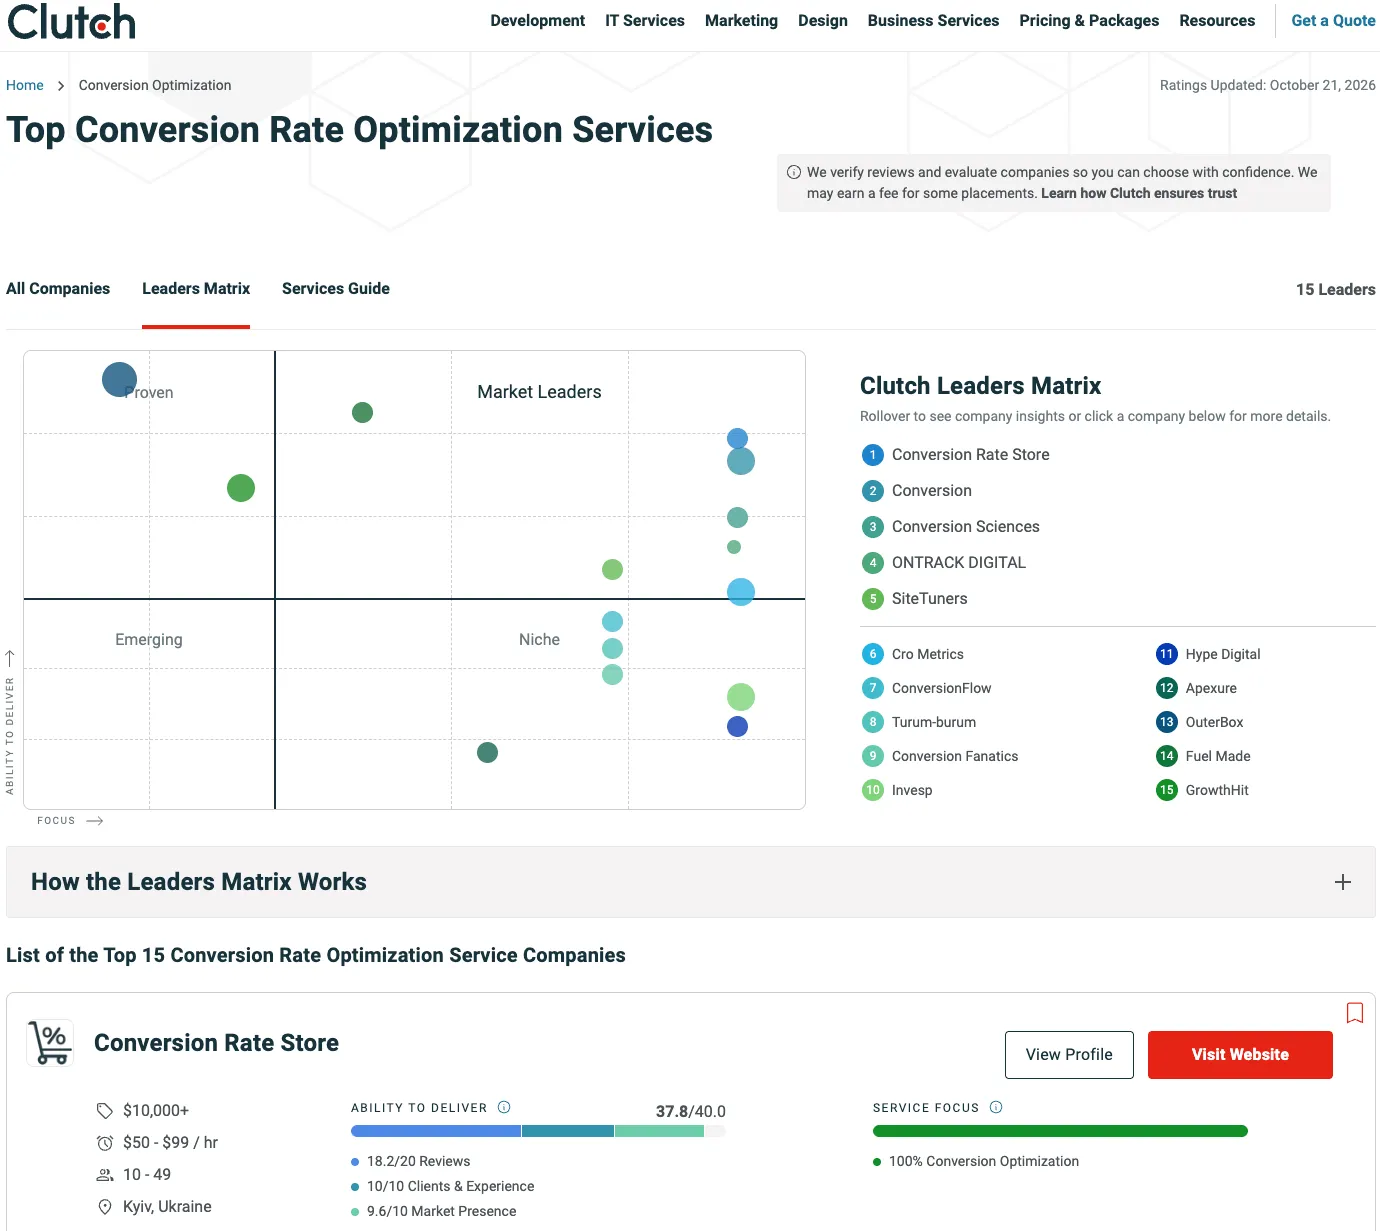Click dark green bubble in Niche quadrant
The width and height of the screenshot is (1380, 1231).
[x=487, y=752]
